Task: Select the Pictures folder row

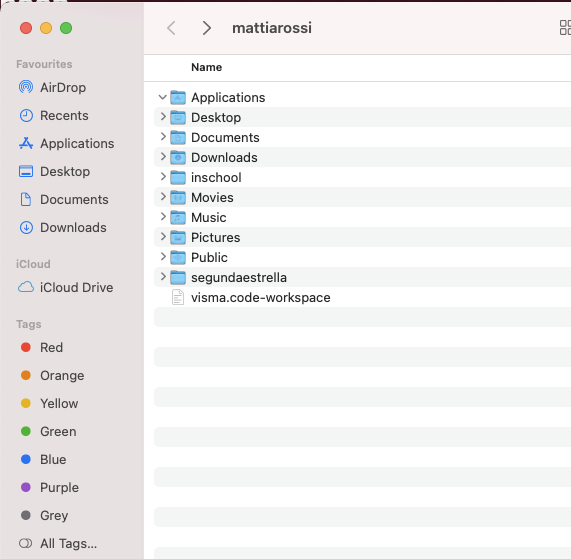Action: (362, 237)
